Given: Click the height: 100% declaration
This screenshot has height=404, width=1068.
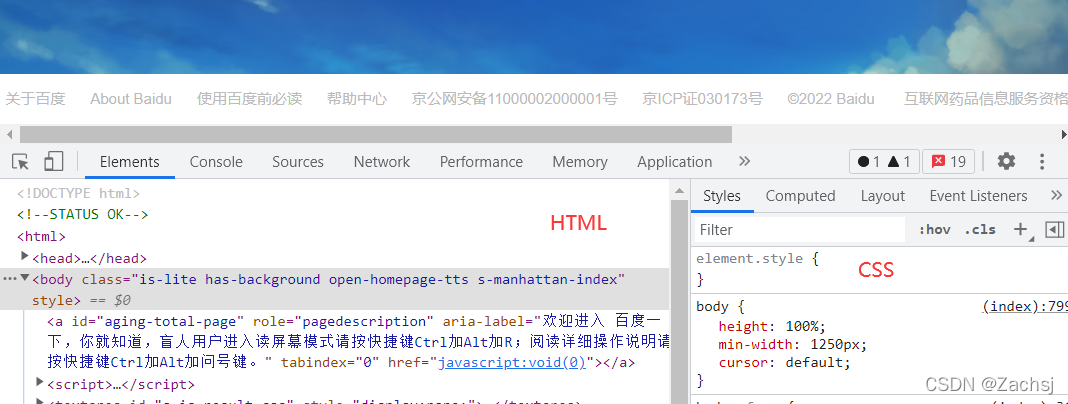Looking at the screenshot, I should click(772, 326).
